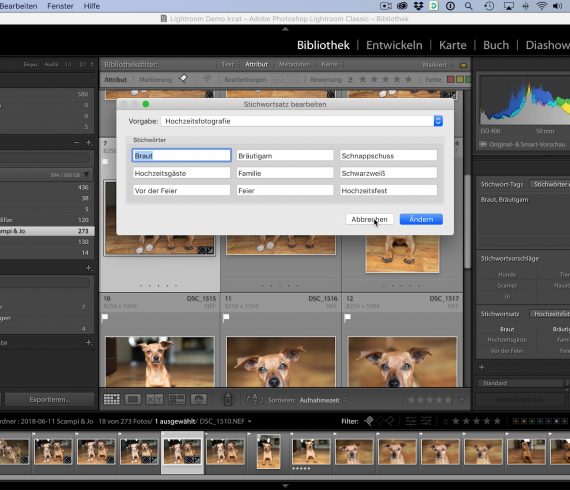The image size is (570, 490).
Task: Expand the toolbar options arrow near rating stars
Action: (462, 399)
